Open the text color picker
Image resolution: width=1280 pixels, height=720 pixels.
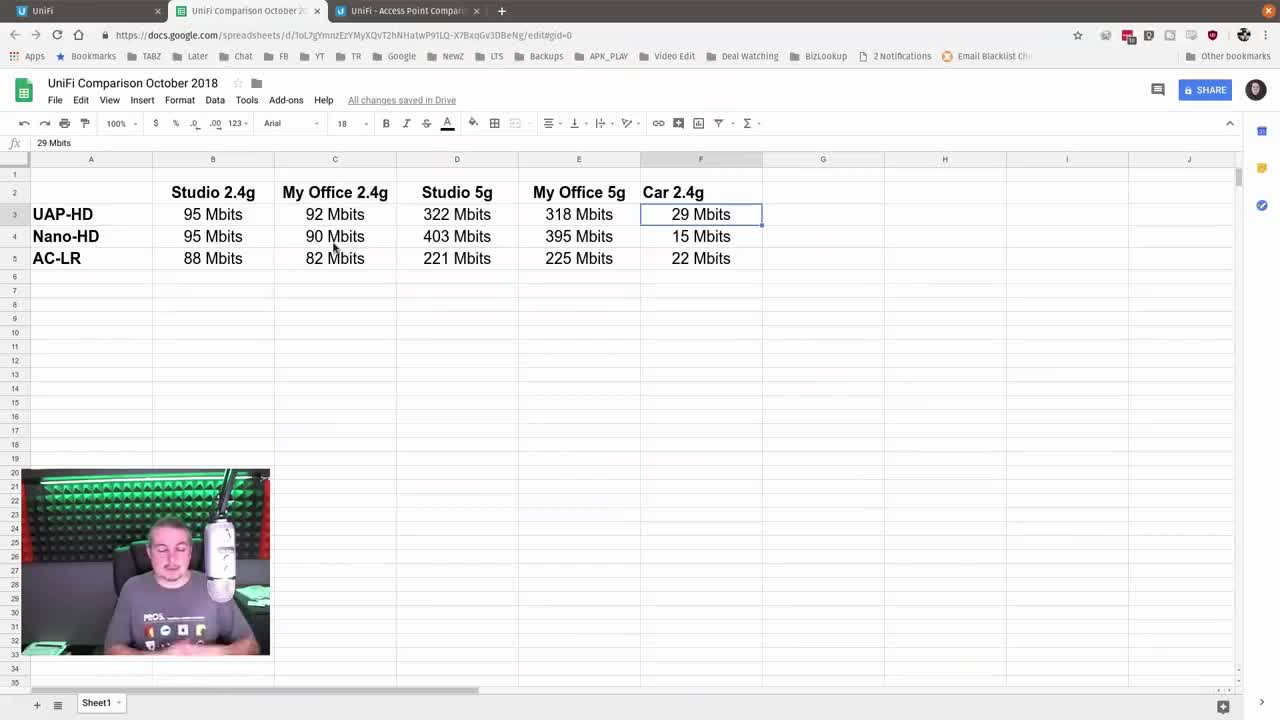(x=447, y=123)
